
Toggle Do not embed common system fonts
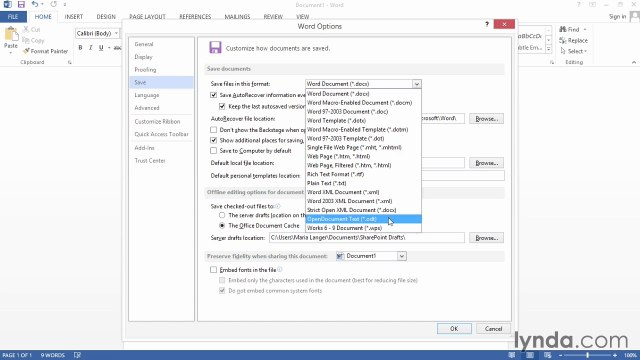coord(222,291)
